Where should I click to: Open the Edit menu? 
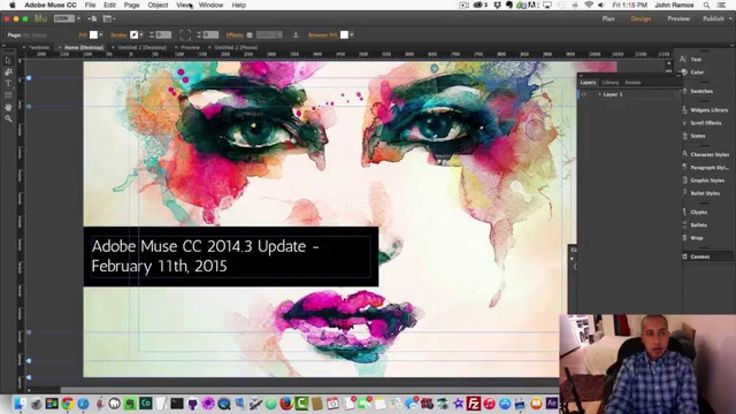click(x=109, y=5)
